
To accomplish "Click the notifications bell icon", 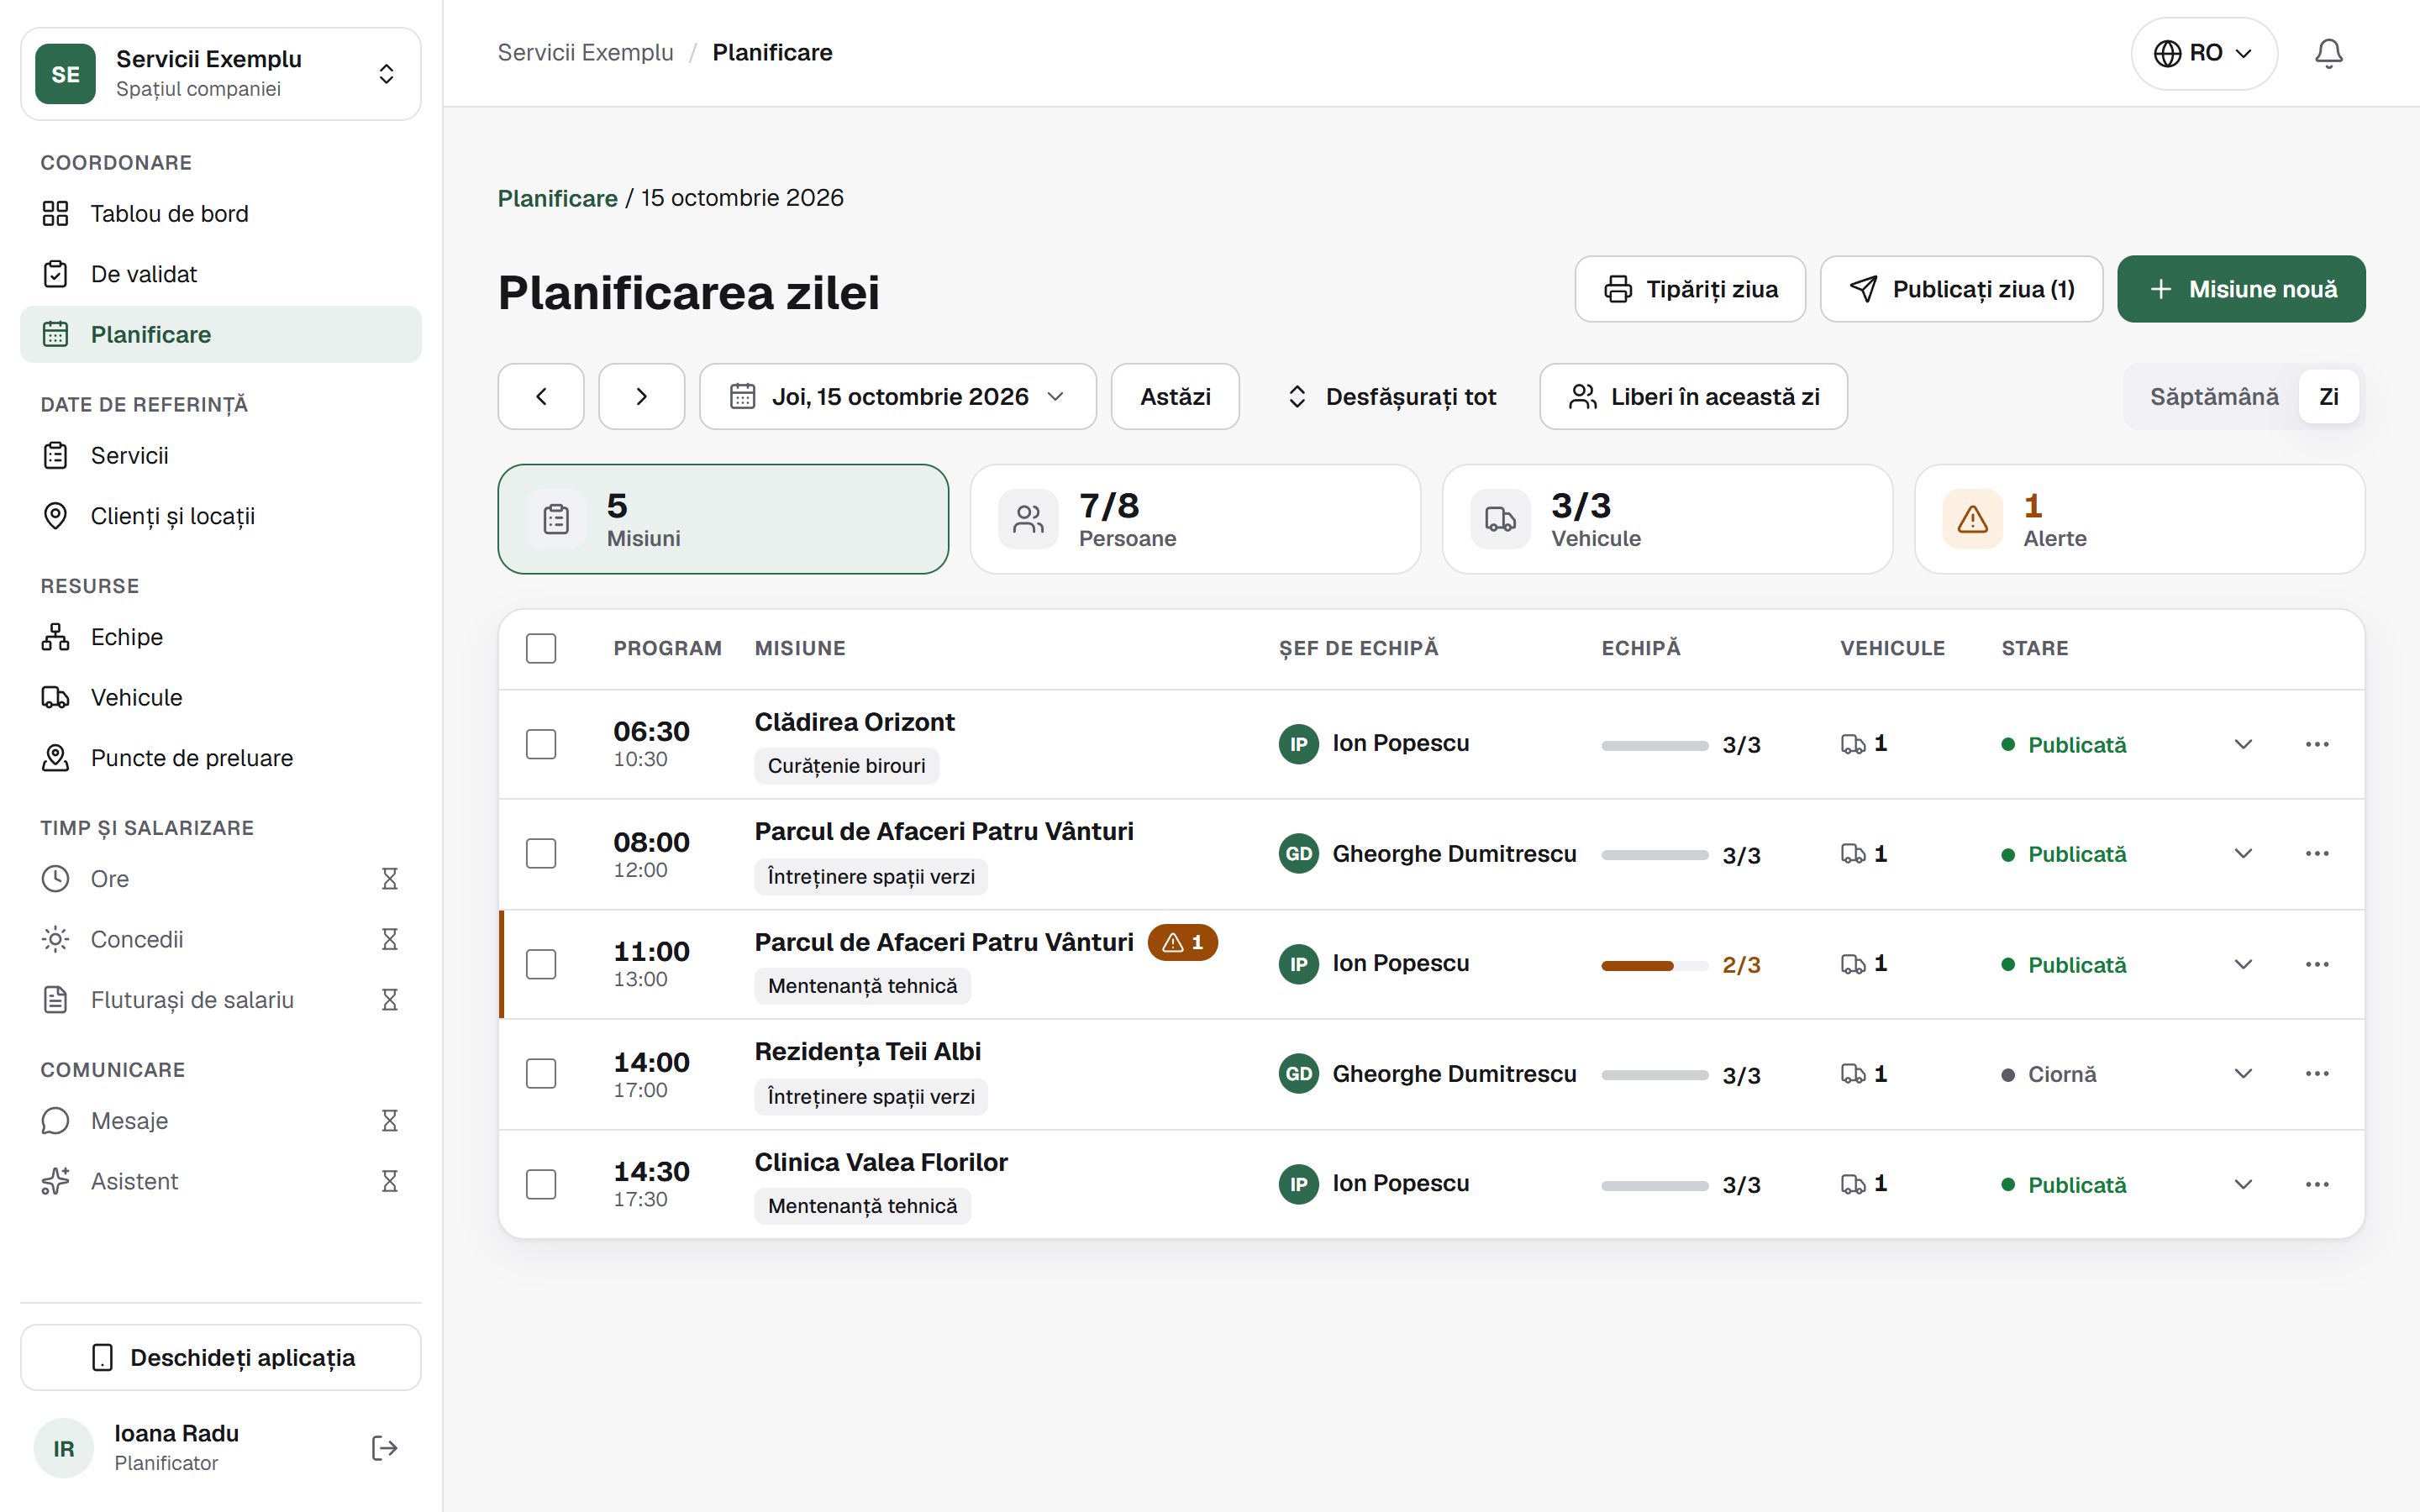I will pyautogui.click(x=2328, y=53).
